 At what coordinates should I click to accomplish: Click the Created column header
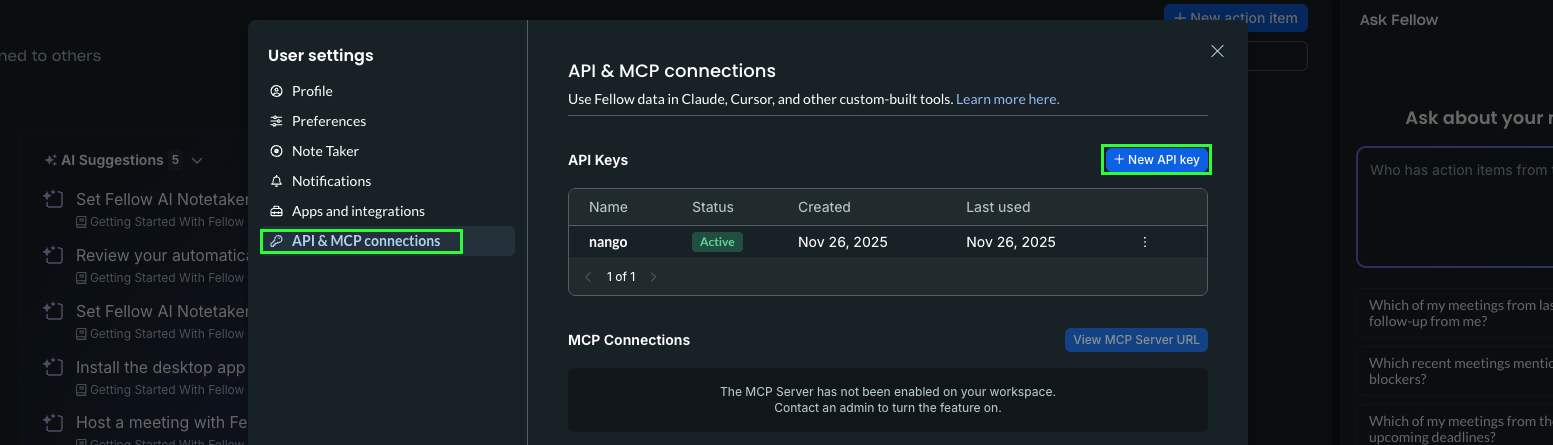tap(824, 207)
